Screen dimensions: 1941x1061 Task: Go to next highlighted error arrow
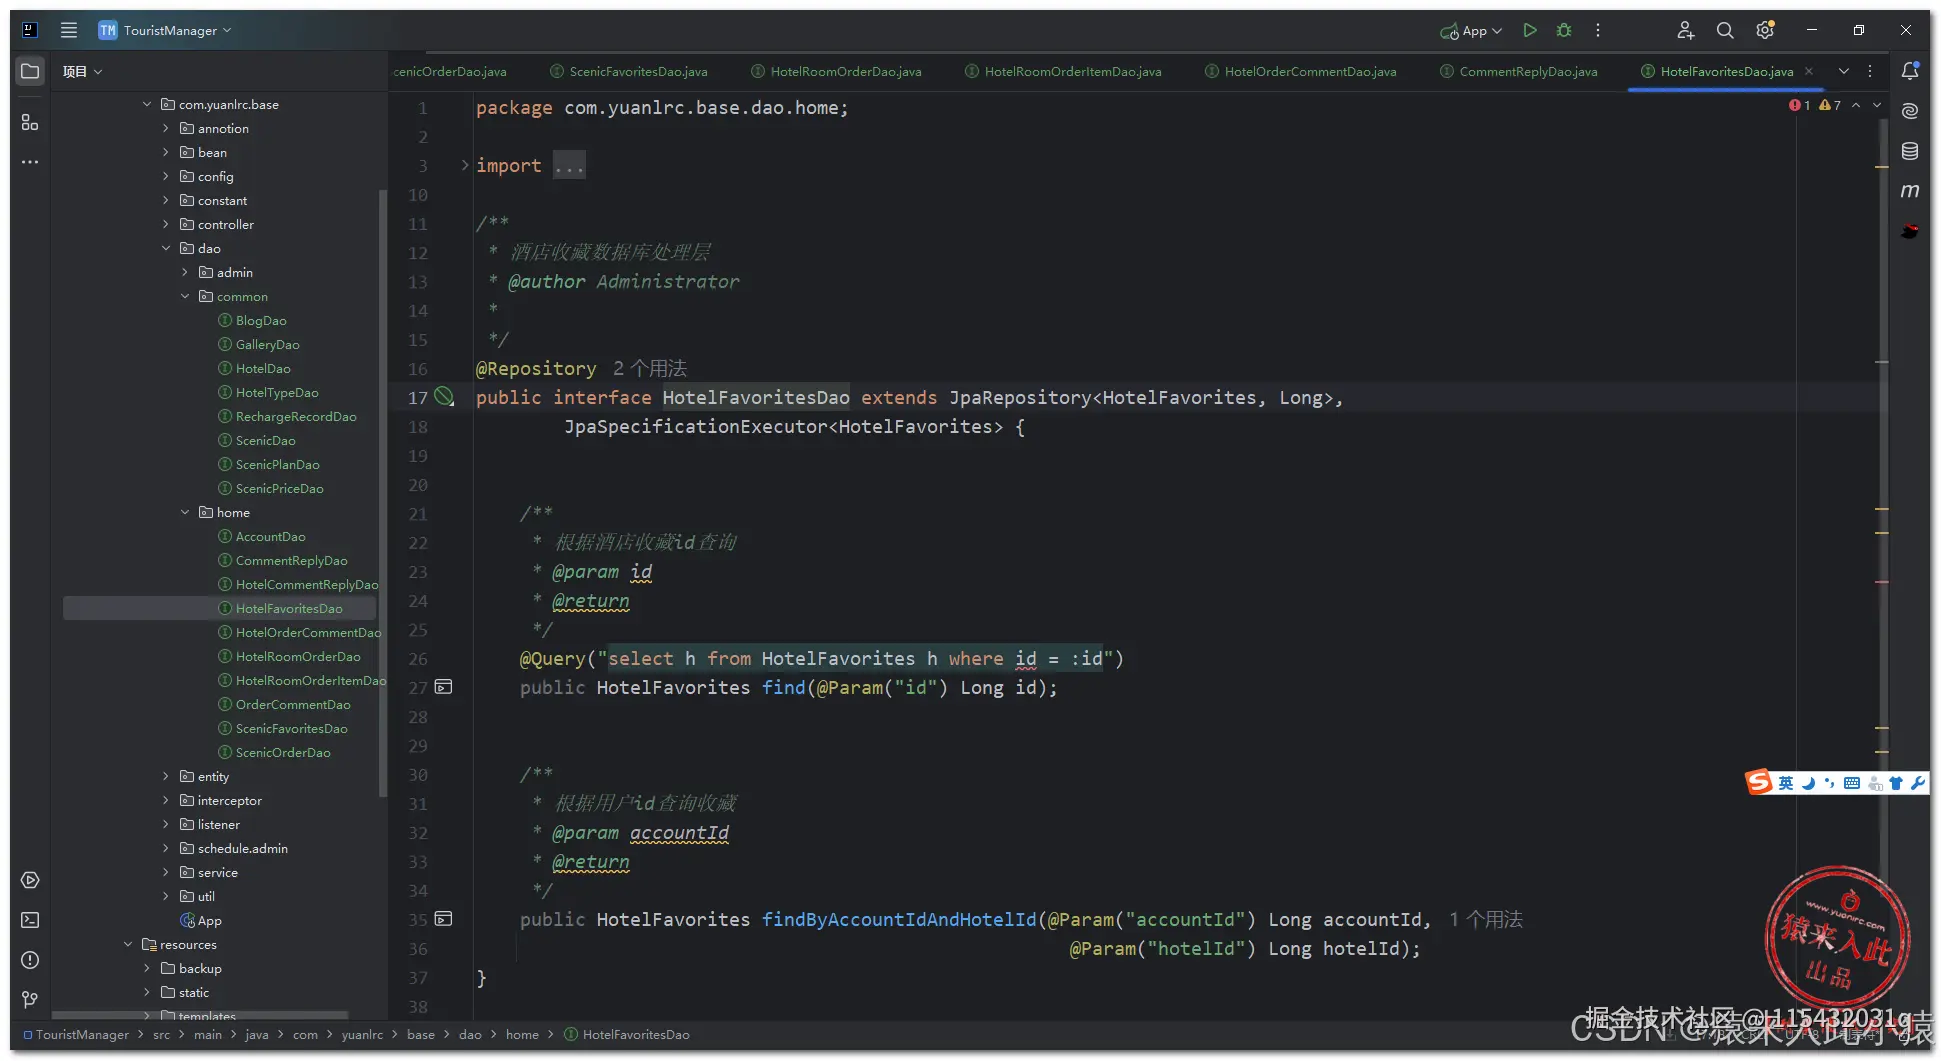1877,105
